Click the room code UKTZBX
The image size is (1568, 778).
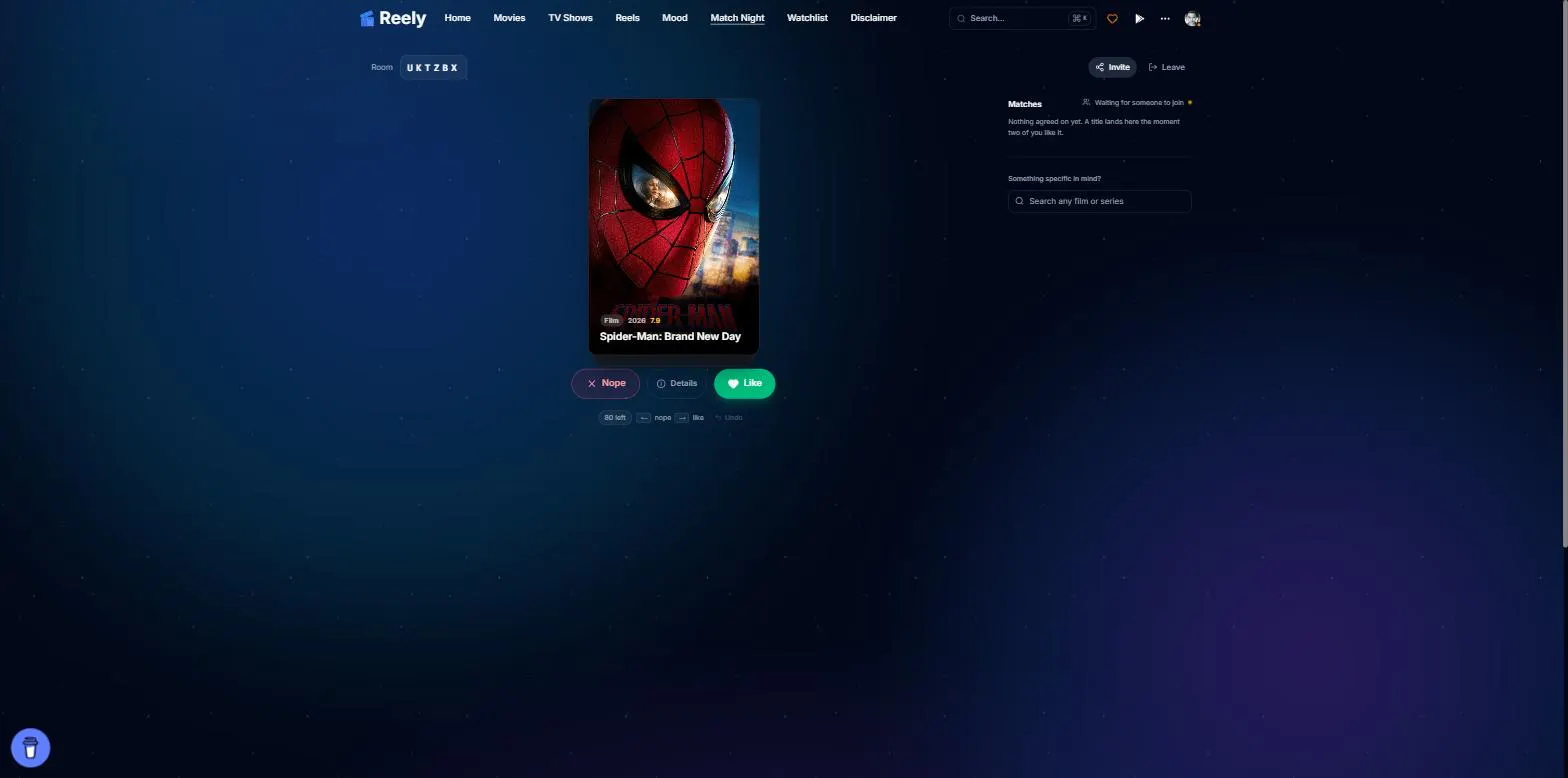point(433,67)
